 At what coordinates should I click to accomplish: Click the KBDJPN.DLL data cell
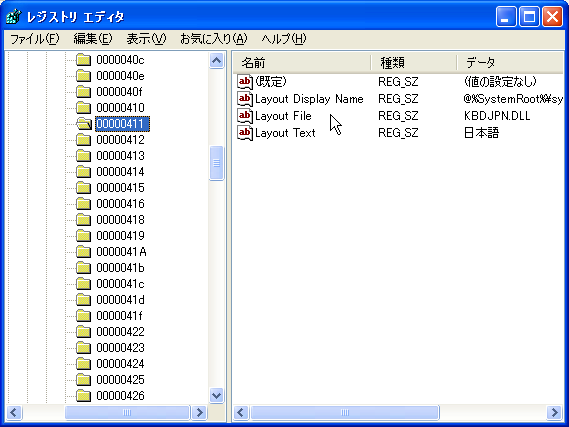pyautogui.click(x=497, y=116)
